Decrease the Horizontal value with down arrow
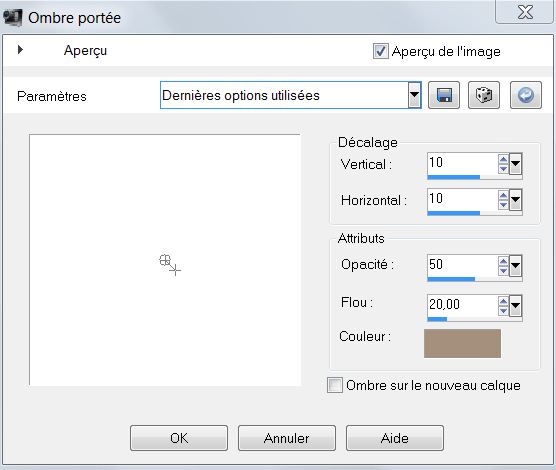Viewport: 556px width, 470px height. point(503,205)
